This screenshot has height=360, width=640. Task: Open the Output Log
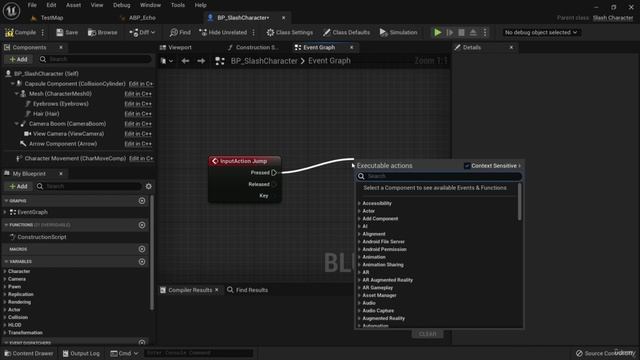tap(81, 353)
